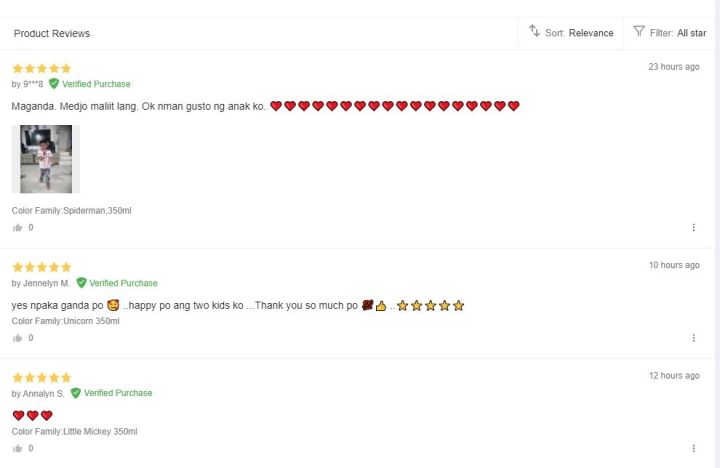
Task: Click five-star rating on first review
Action: coord(41,68)
